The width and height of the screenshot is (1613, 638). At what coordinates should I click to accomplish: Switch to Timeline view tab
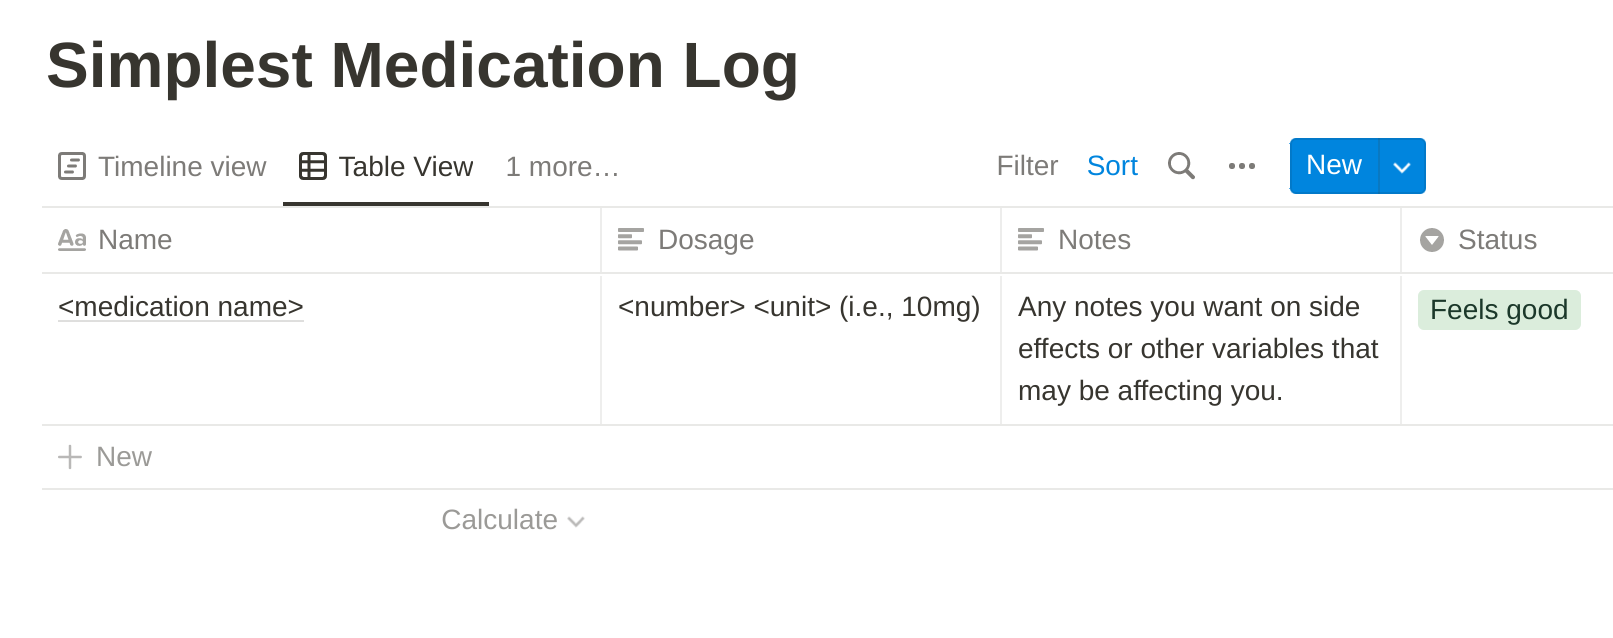162,166
